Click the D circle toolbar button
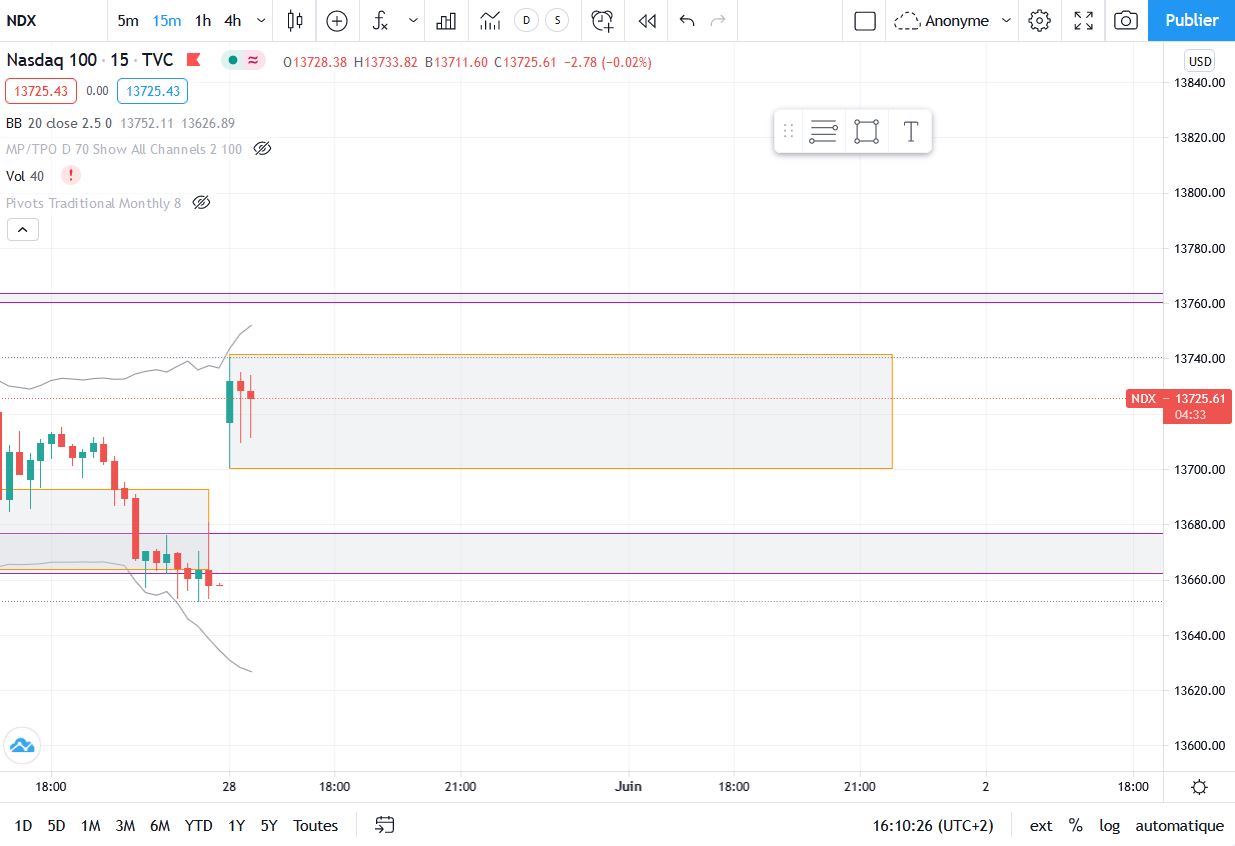The width and height of the screenshot is (1235, 846). coord(527,20)
